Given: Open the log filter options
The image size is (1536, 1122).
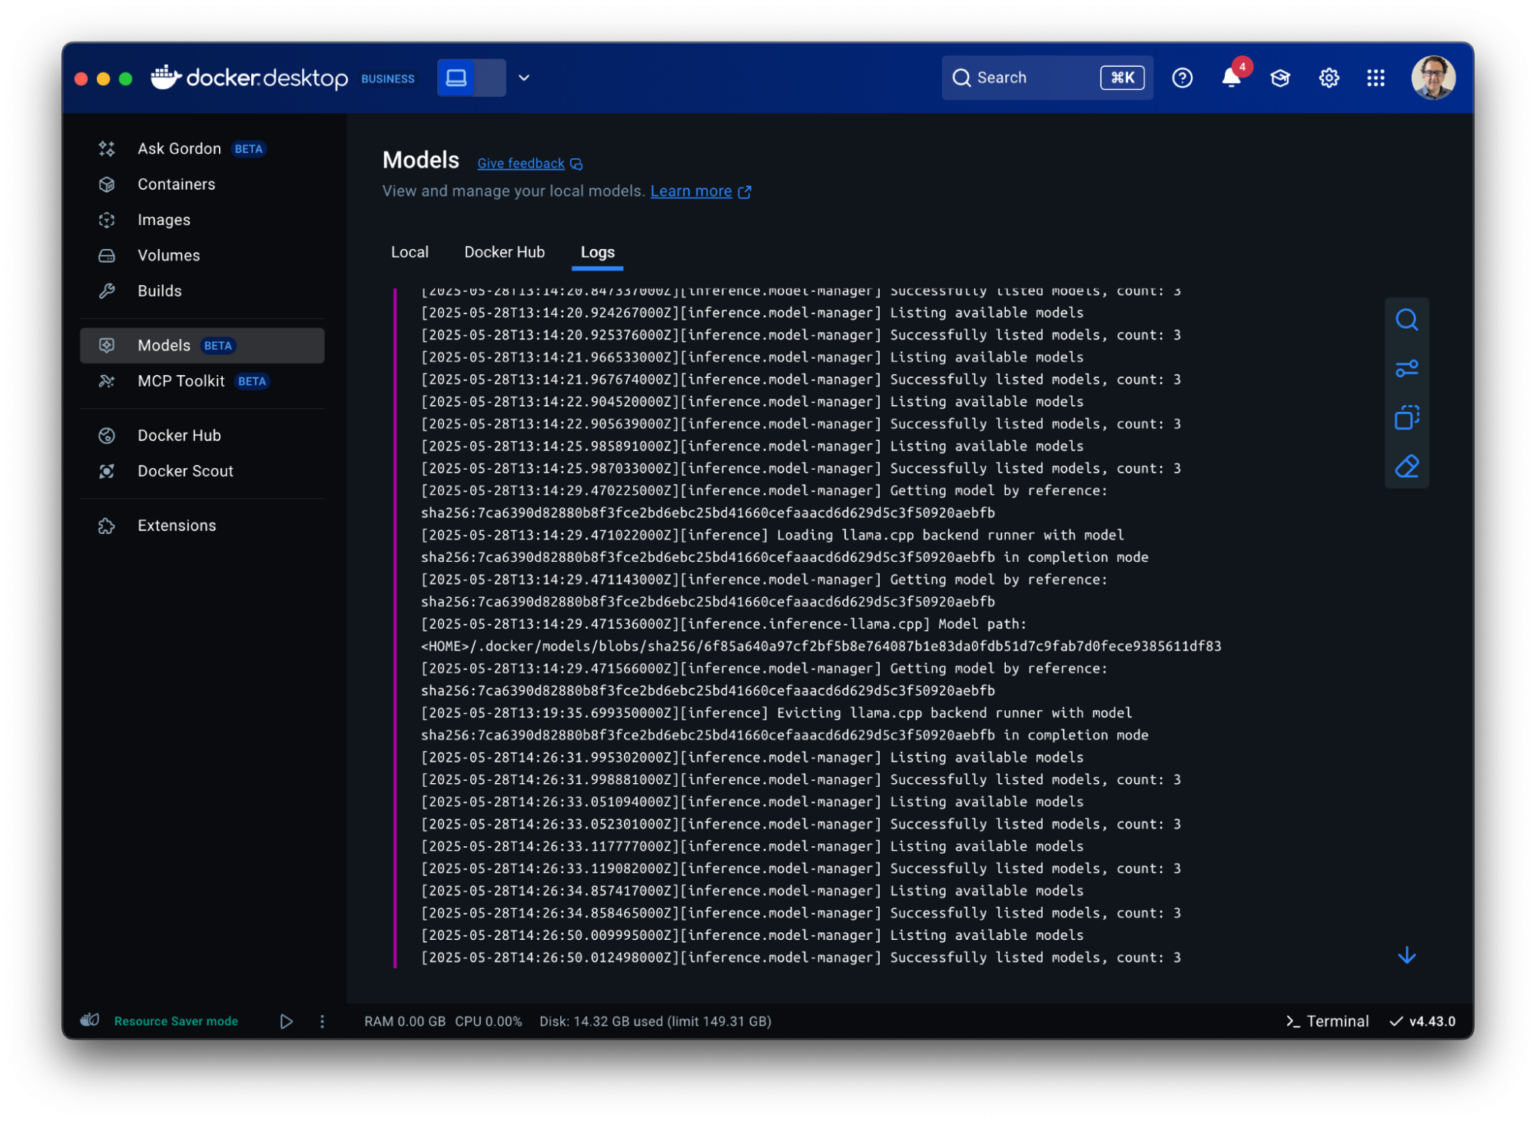Looking at the screenshot, I should [x=1406, y=368].
